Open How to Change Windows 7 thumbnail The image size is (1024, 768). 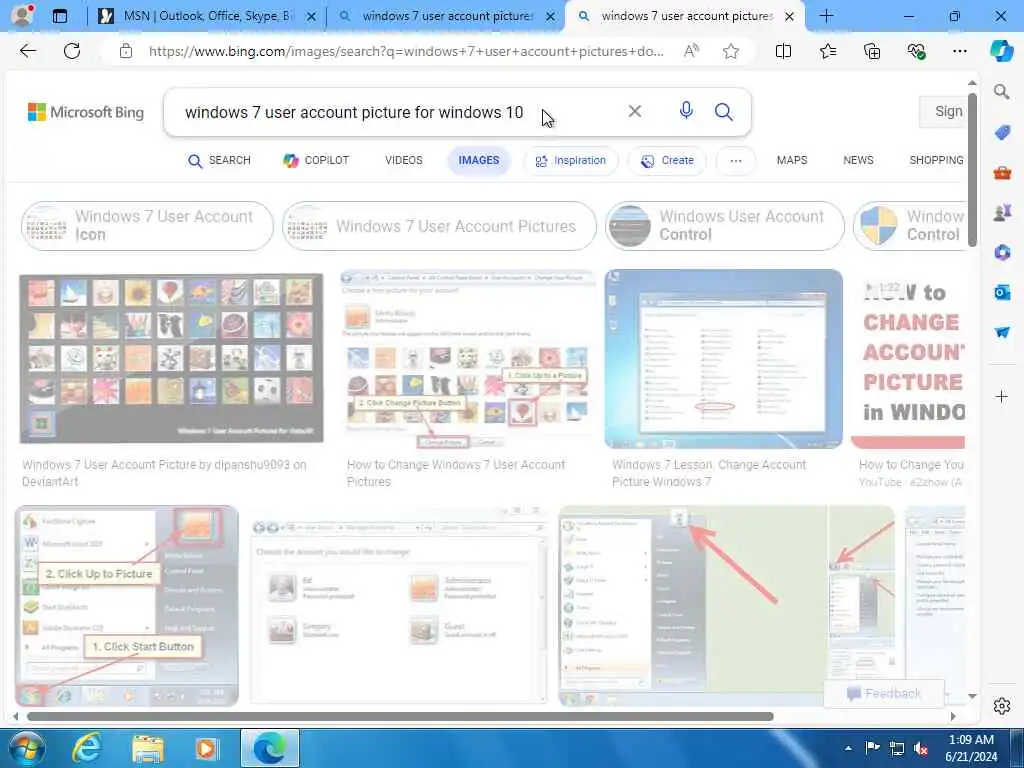467,360
